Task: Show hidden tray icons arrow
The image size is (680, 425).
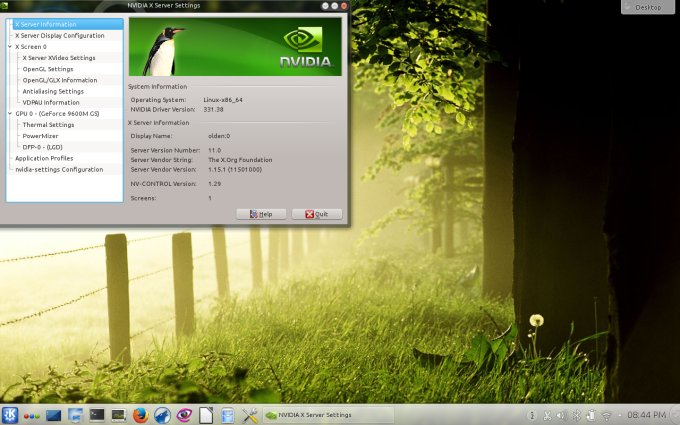Action: pyautogui.click(x=619, y=415)
